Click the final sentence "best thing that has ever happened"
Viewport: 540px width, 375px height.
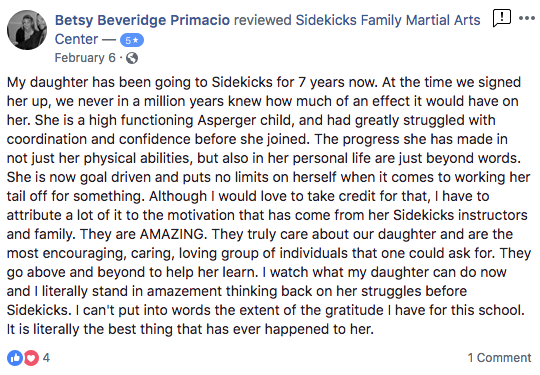[190, 330]
